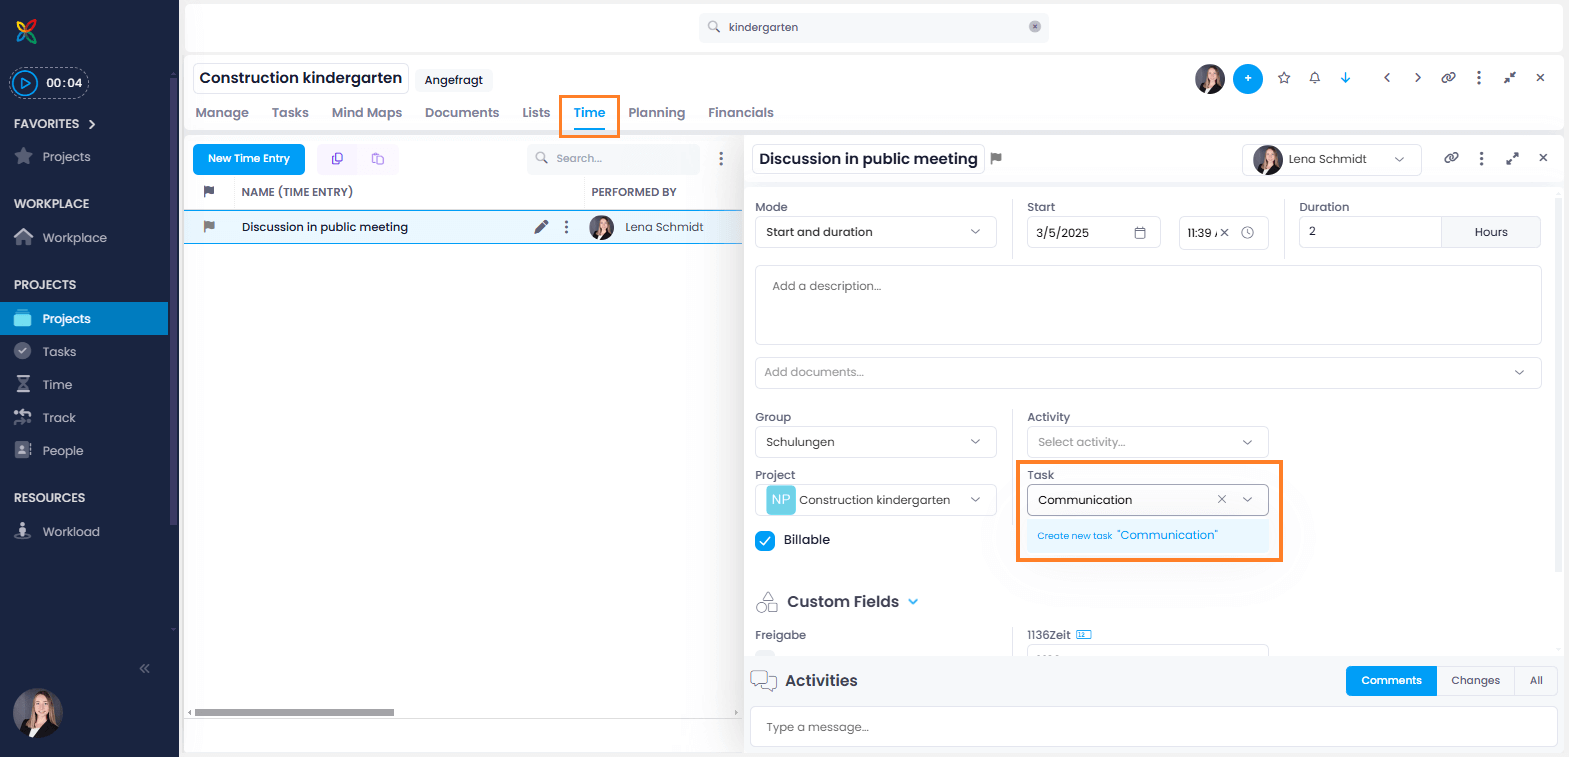This screenshot has height=757, width=1569.
Task: Open project notifications bell
Action: point(1315,78)
